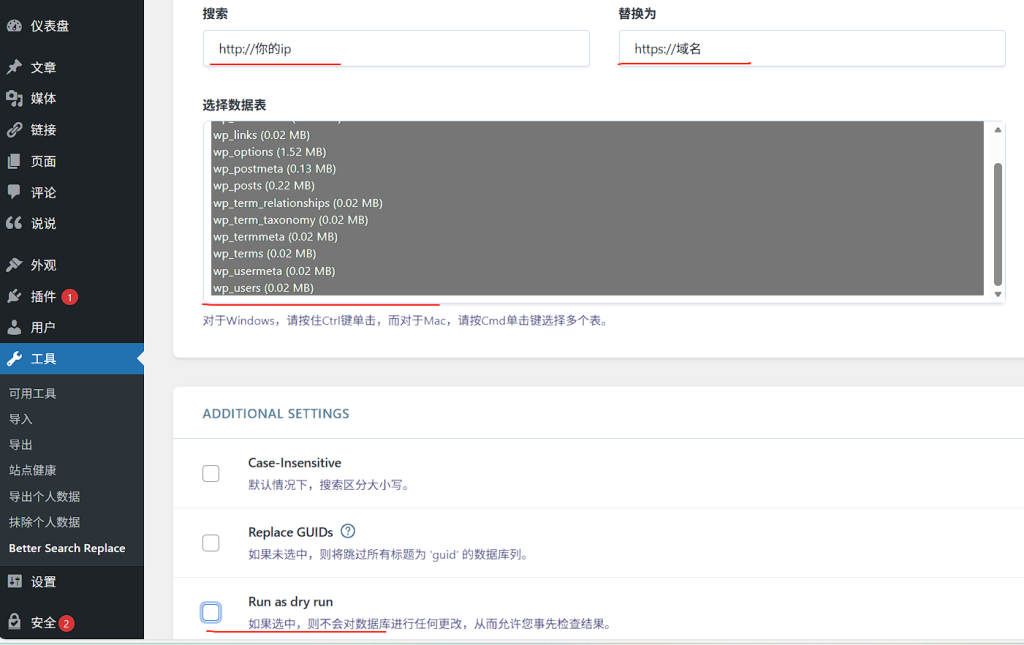Select wp_options in the table list
This screenshot has height=645, width=1024.
coord(269,152)
